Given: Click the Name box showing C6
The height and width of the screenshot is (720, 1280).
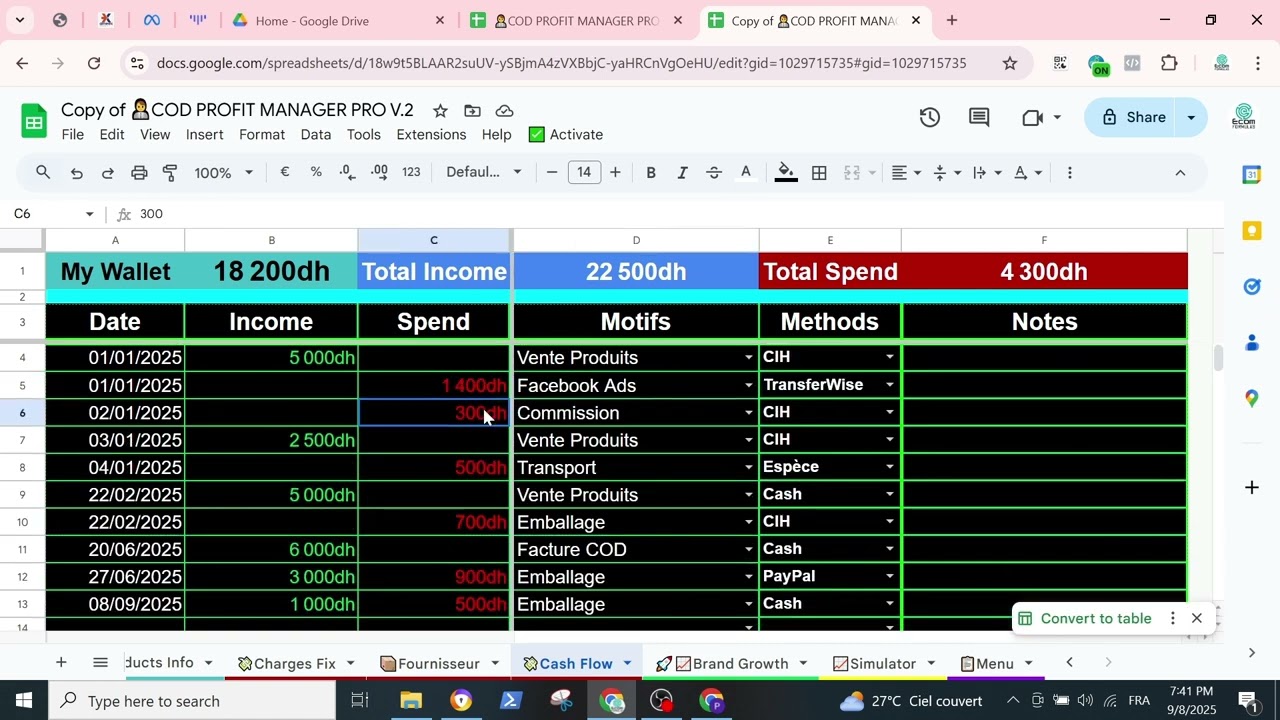Looking at the screenshot, I should coord(53,214).
